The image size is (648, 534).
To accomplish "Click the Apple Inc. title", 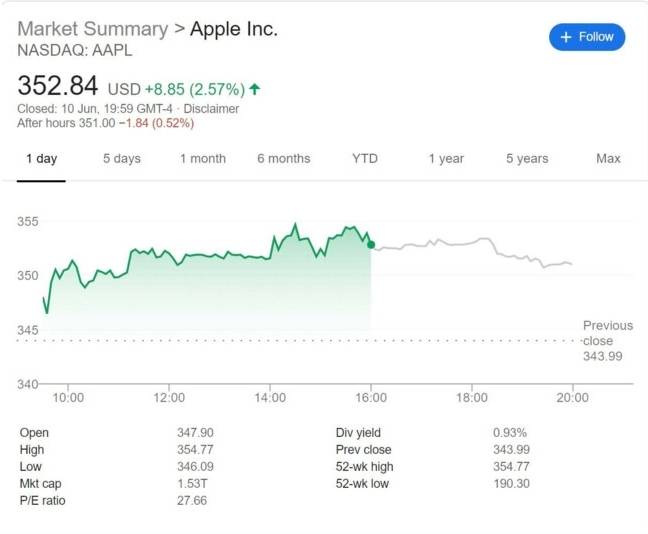I will click(x=234, y=29).
